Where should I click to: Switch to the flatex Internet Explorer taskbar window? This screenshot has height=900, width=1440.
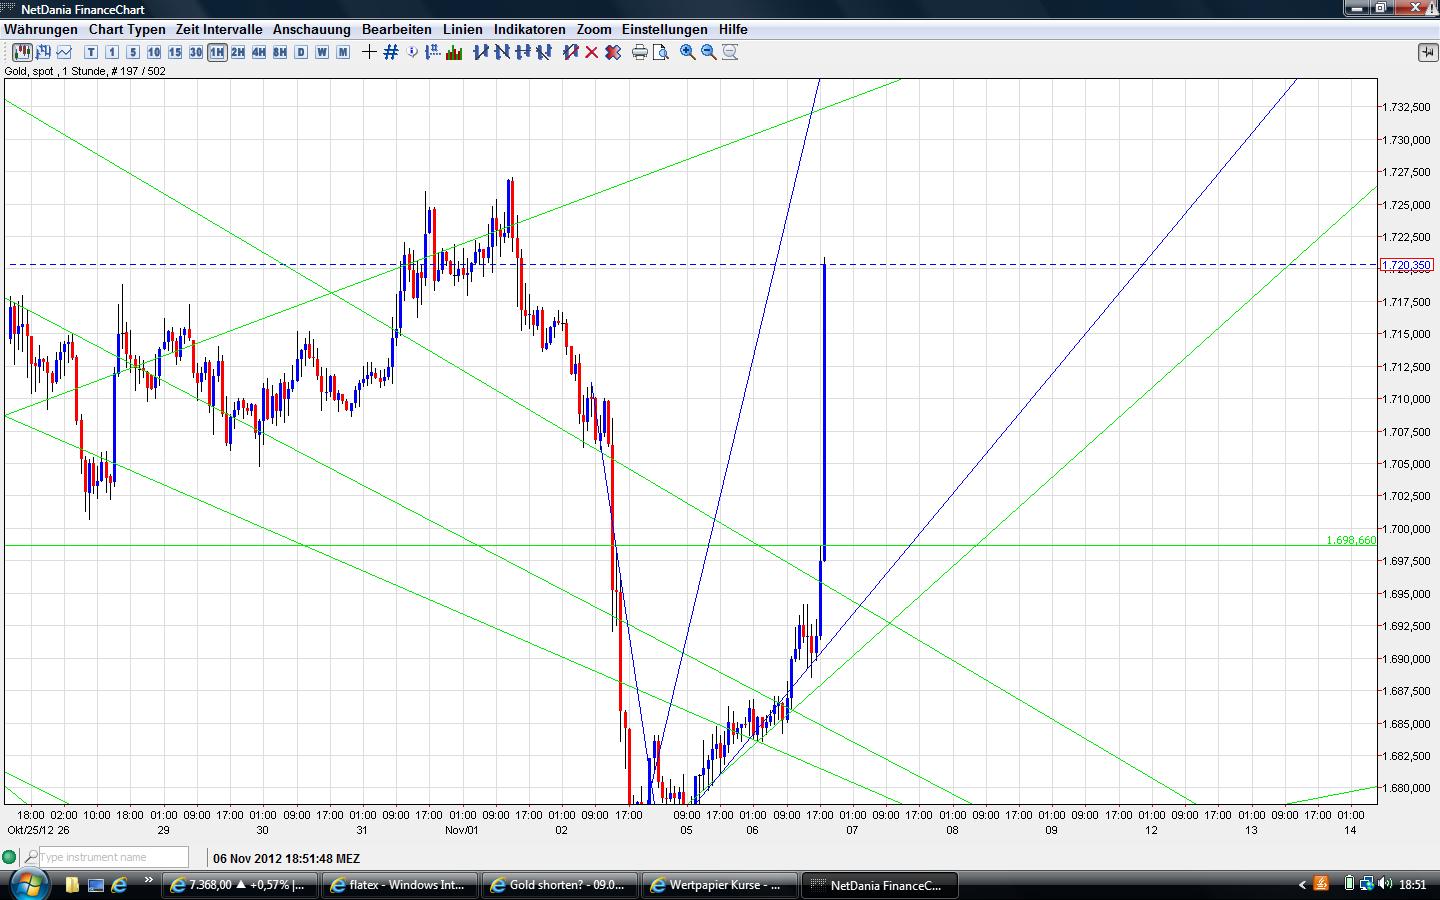pyautogui.click(x=400, y=885)
